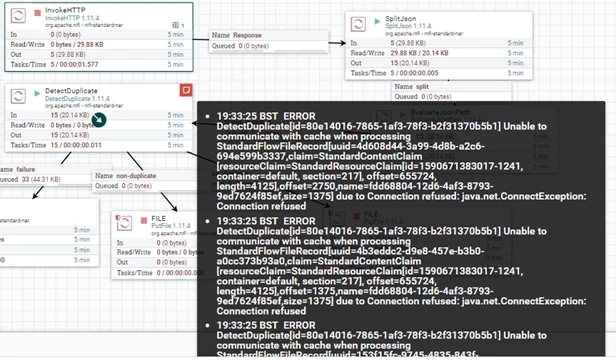
Task: Click FILE processor In value '0 (0 bytes)'
Action: 171,243
